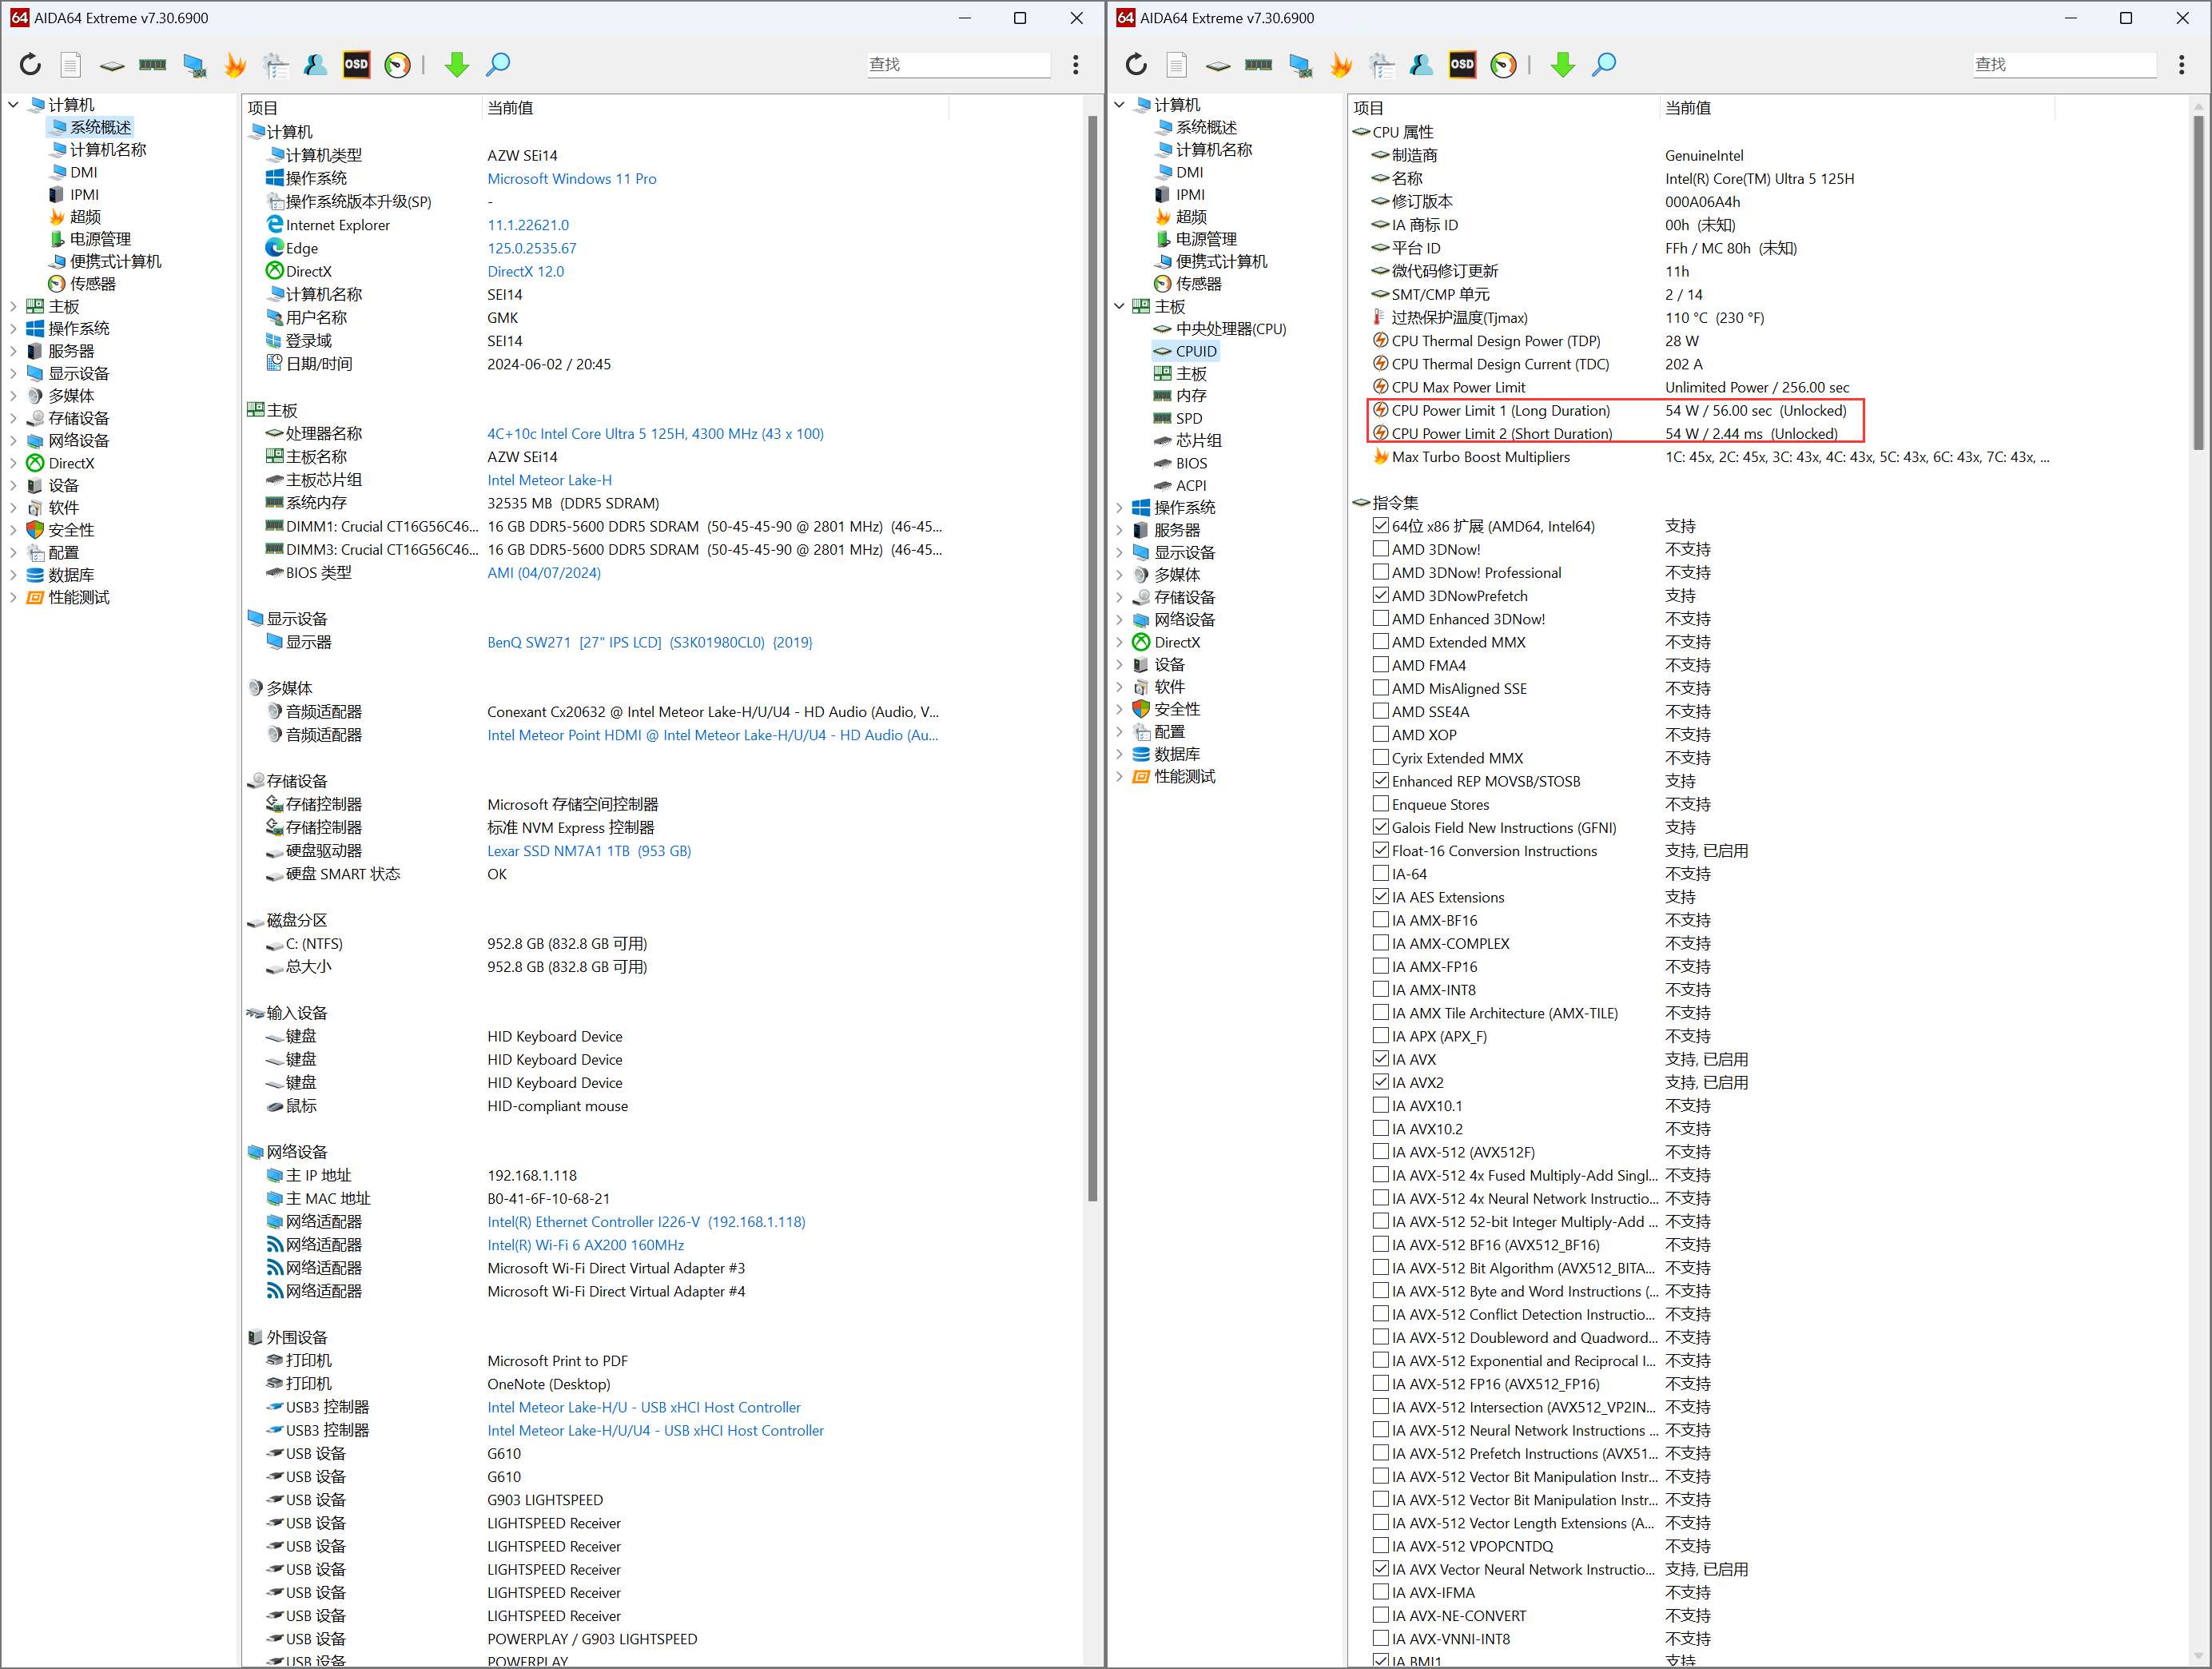
Task: Toggle the AMD 3DNow! checkbox
Action: tap(1381, 549)
